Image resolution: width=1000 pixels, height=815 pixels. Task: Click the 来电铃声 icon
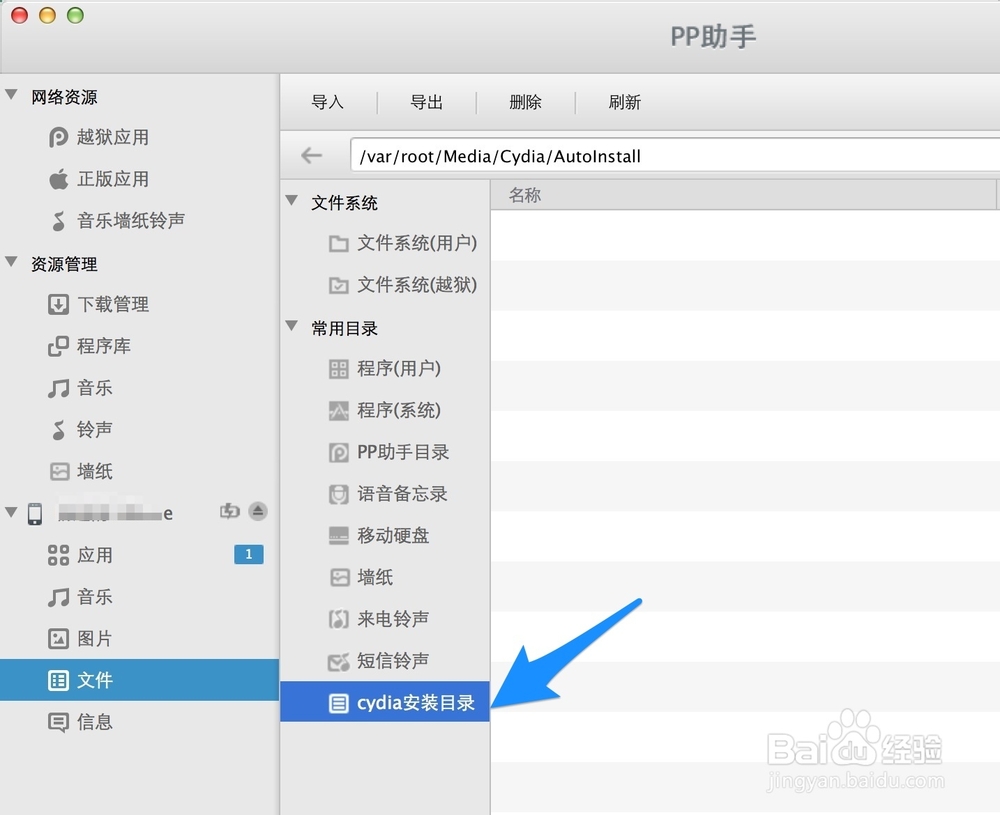tap(339, 619)
